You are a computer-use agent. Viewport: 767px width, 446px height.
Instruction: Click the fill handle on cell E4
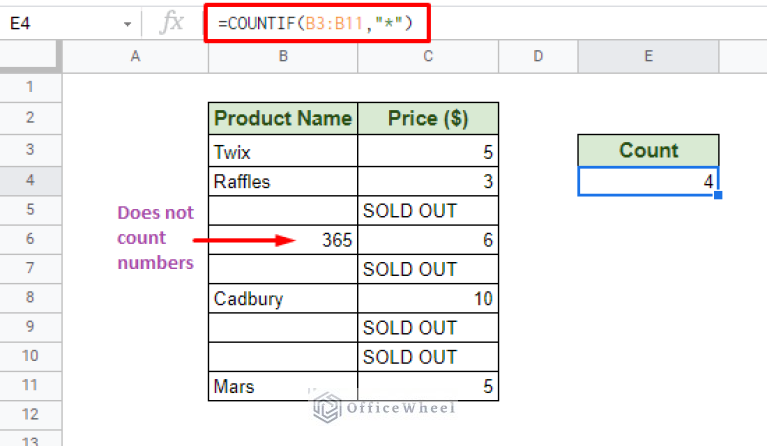pyautogui.click(x=718, y=195)
